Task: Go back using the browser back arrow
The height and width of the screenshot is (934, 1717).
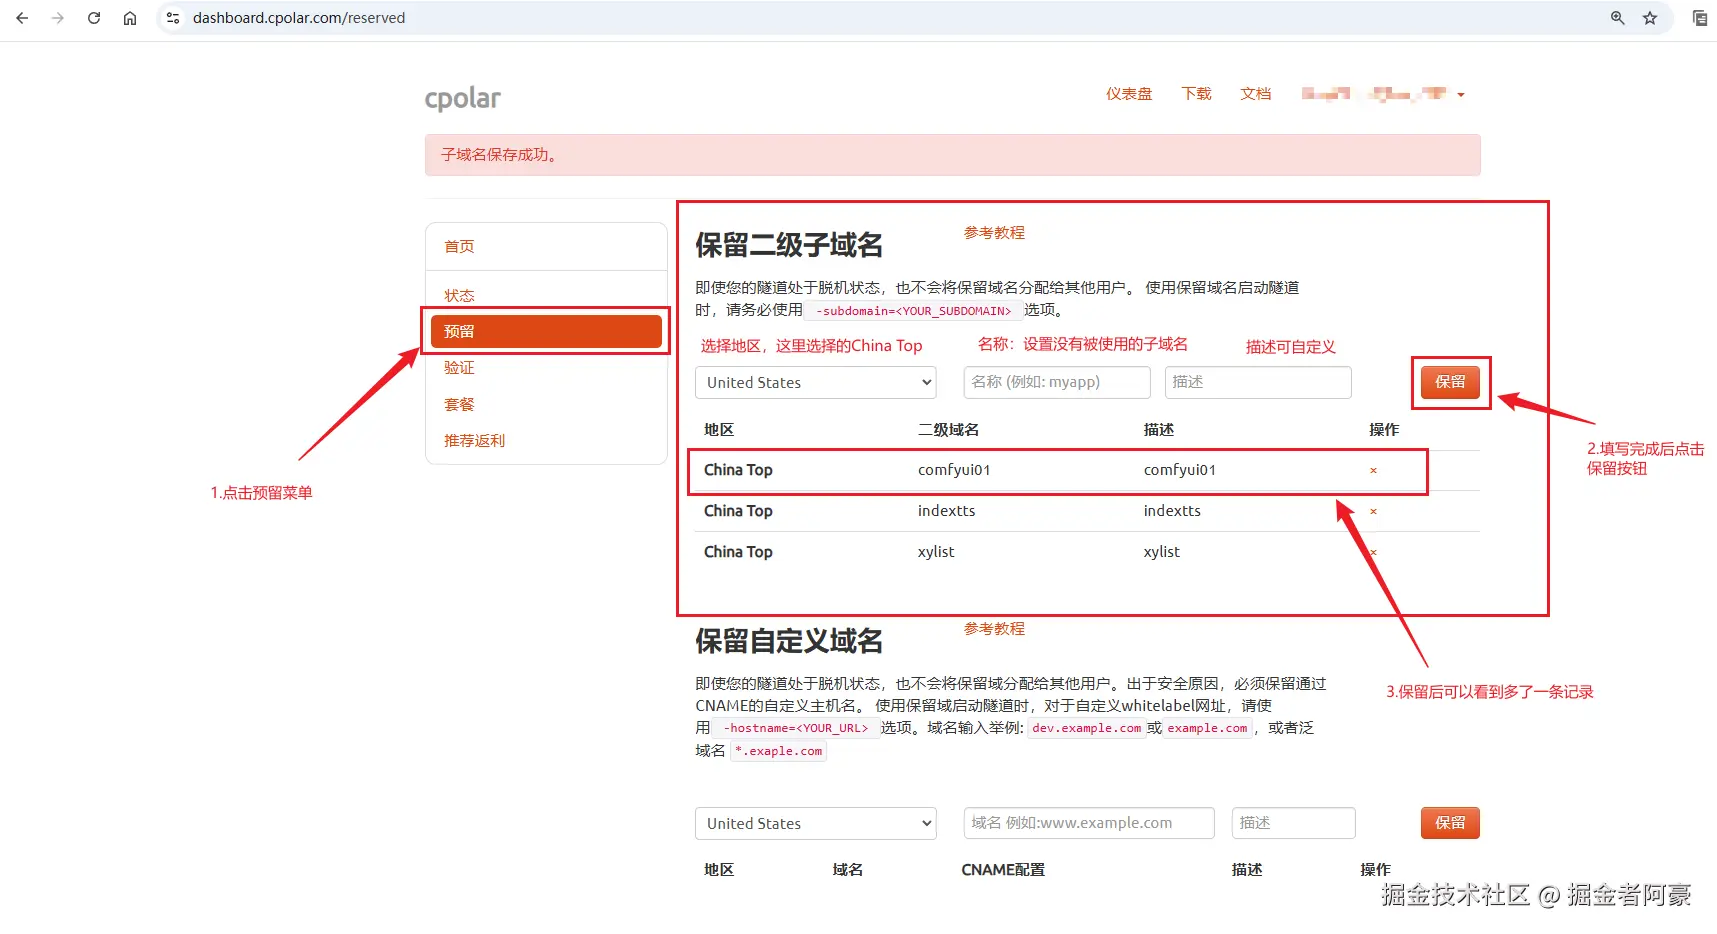Action: pyautogui.click(x=22, y=18)
